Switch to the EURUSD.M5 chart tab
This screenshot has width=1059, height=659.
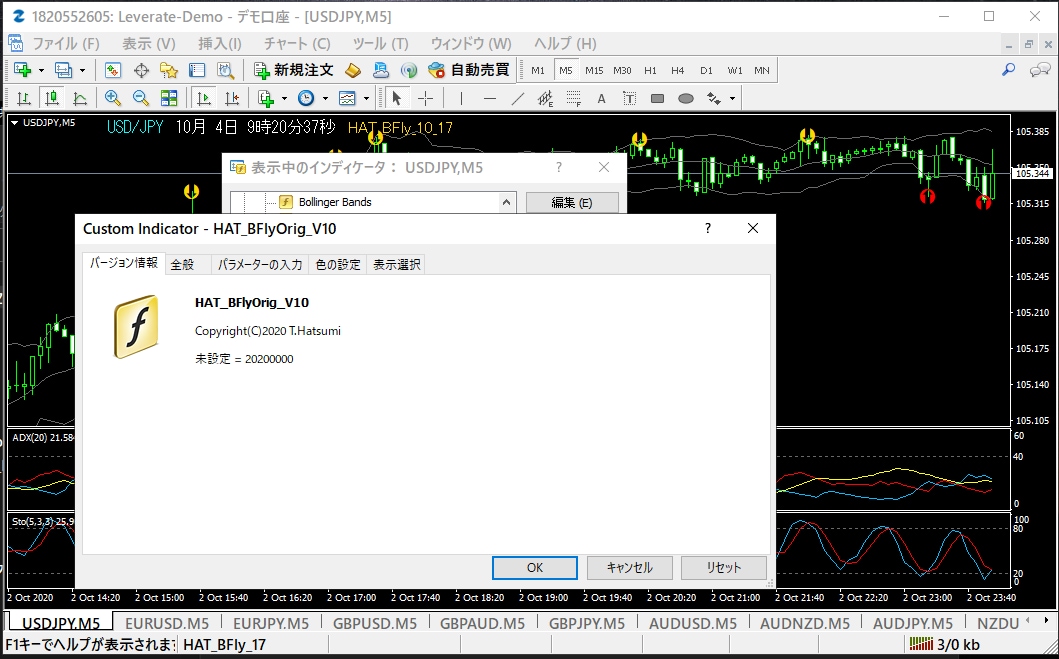point(167,623)
